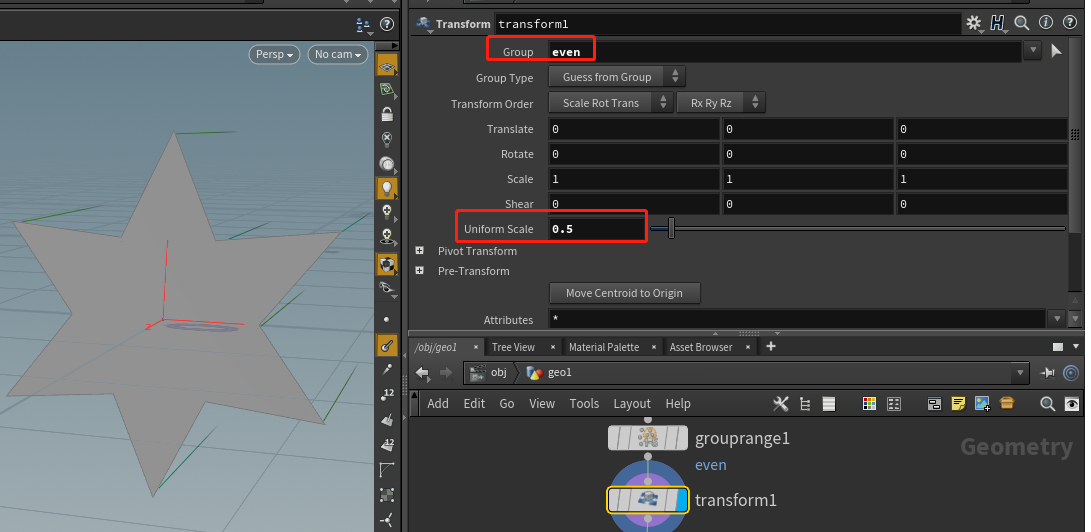The width and height of the screenshot is (1091, 532).
Task: Click Move Centroid to Origin button
Action: [x=624, y=293]
